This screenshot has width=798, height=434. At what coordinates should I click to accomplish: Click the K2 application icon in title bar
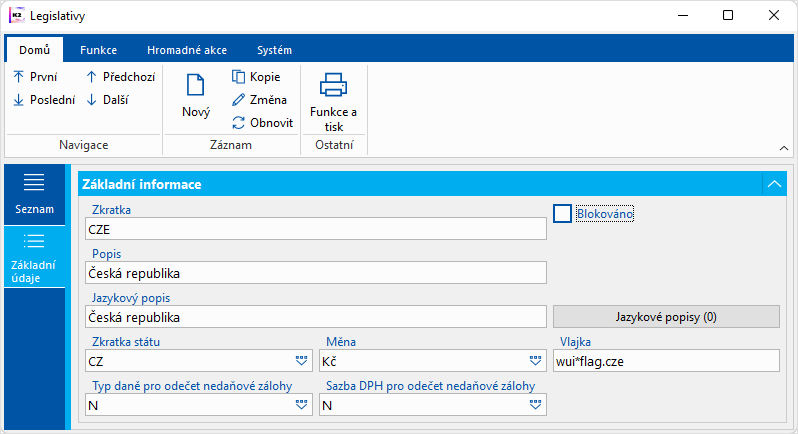(17, 15)
